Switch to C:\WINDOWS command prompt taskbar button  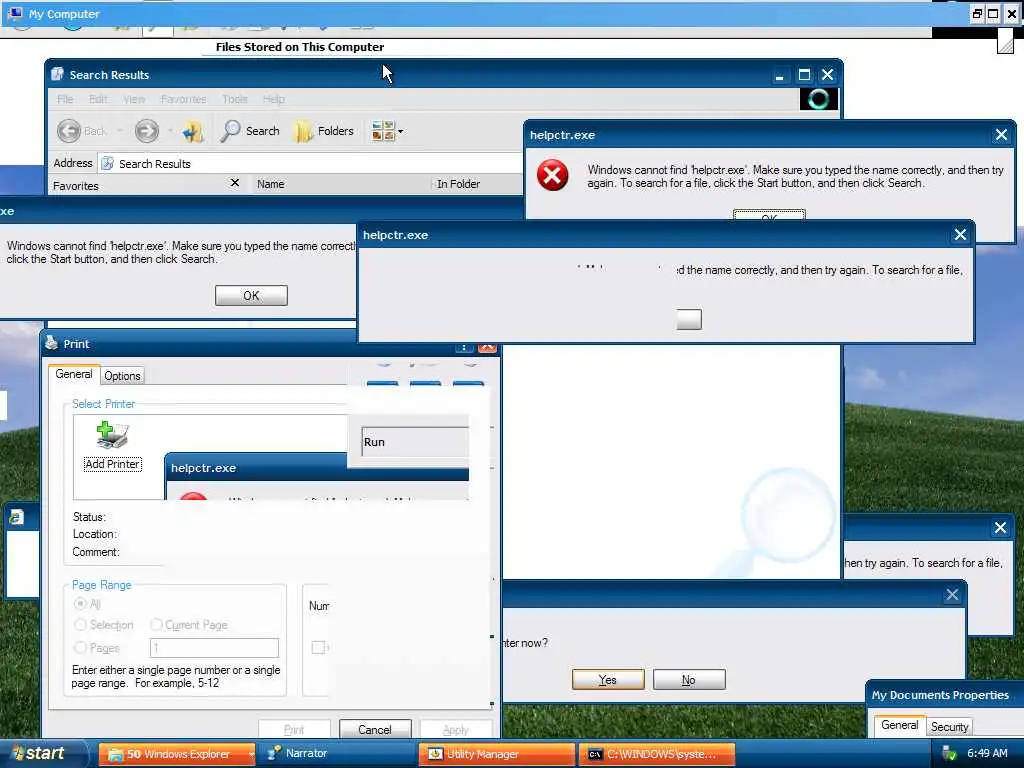click(657, 754)
